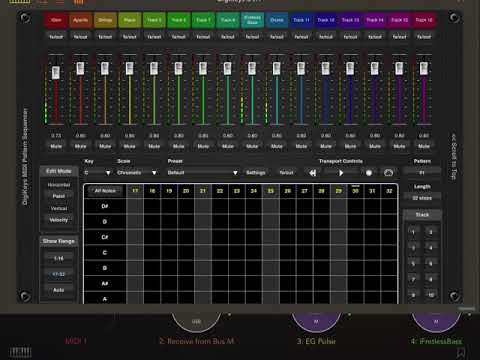Show step range 17-32

pyautogui.click(x=59, y=274)
